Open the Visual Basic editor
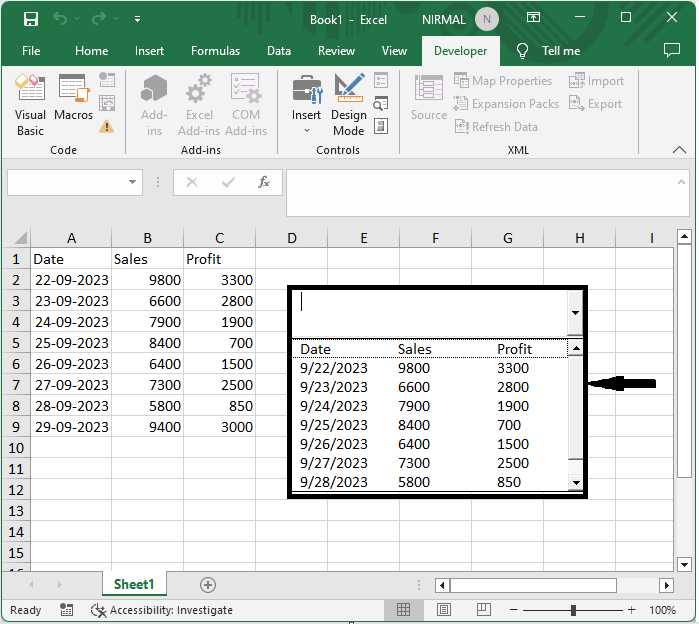The width and height of the screenshot is (699, 624). click(x=30, y=105)
